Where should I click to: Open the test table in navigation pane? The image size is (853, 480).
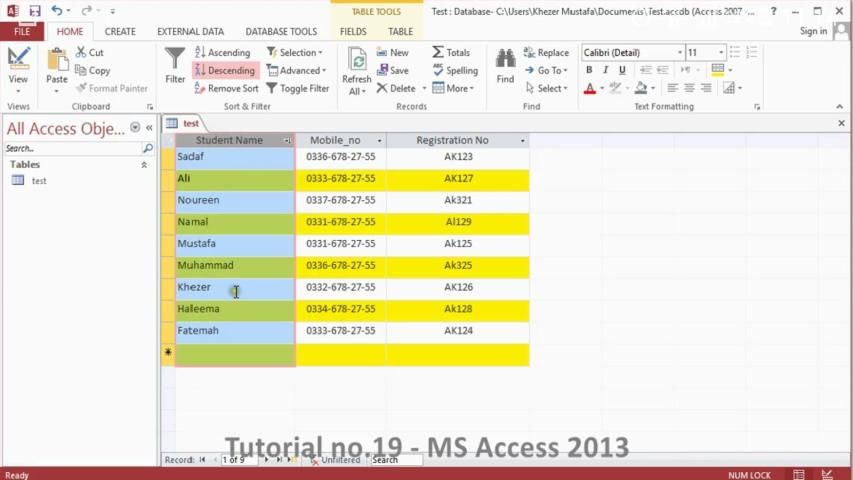[38, 181]
